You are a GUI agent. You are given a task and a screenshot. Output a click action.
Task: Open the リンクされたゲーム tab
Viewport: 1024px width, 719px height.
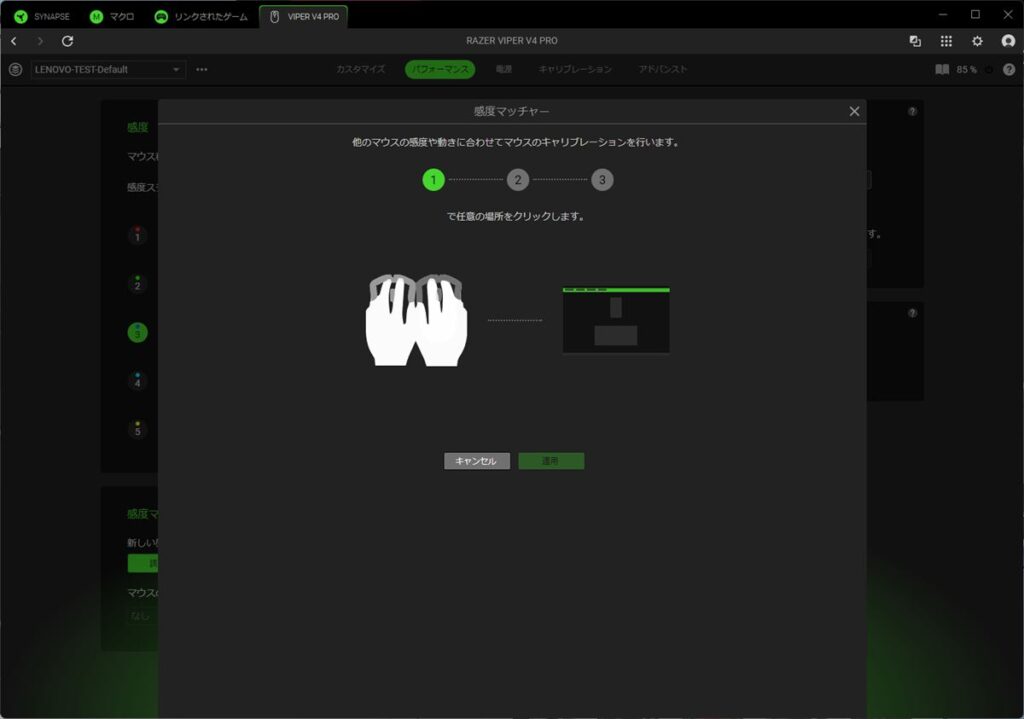pyautogui.click(x=200, y=17)
